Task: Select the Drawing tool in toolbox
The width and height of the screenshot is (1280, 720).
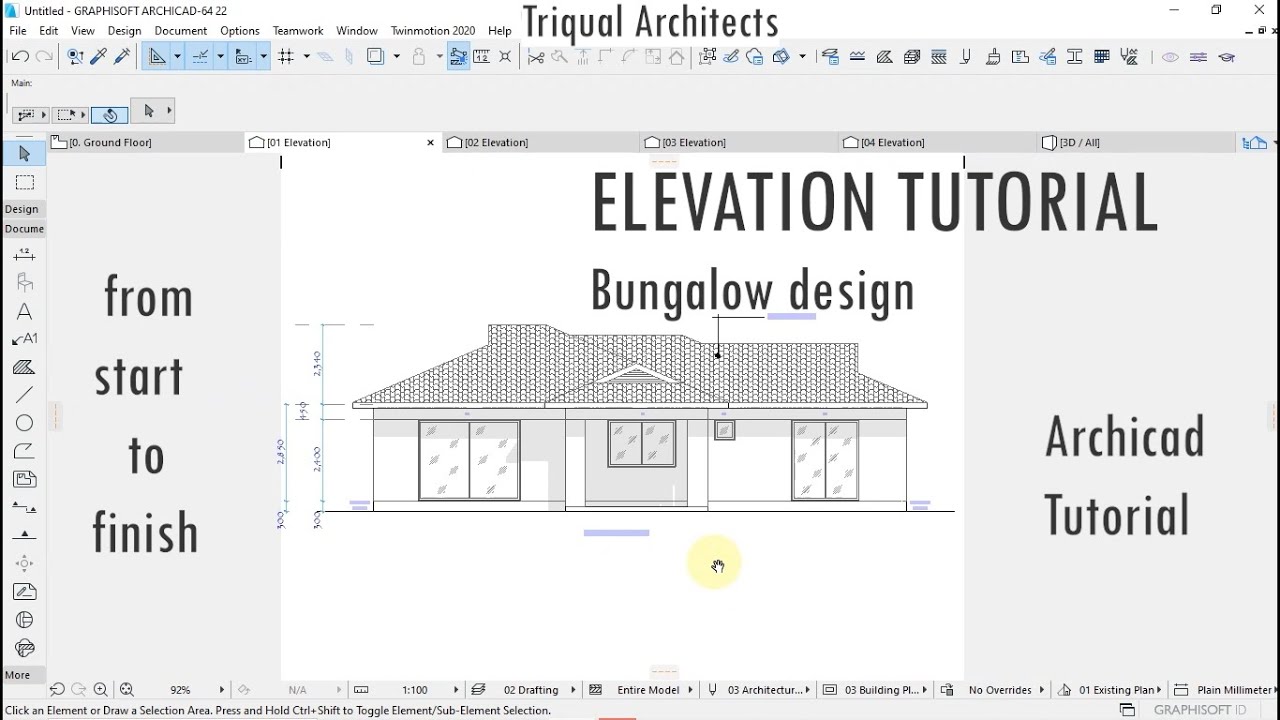Action: click(24, 479)
